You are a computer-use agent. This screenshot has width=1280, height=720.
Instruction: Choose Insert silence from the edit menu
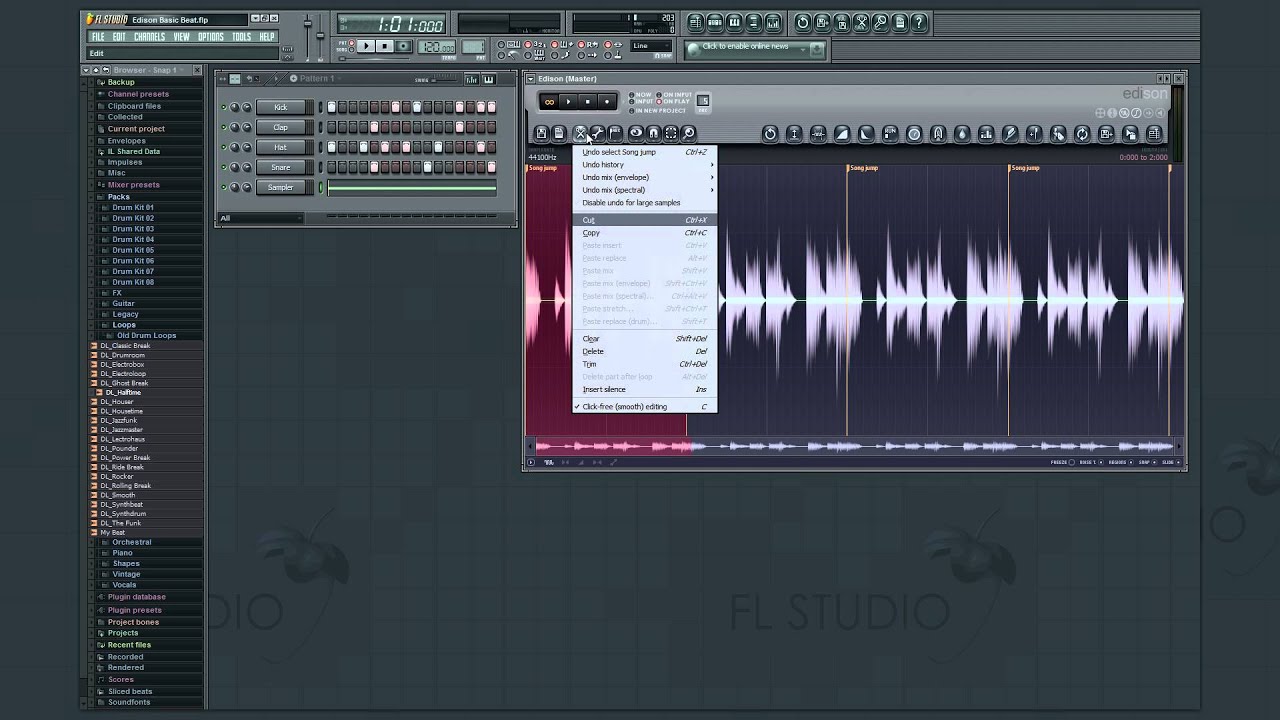[644, 389]
